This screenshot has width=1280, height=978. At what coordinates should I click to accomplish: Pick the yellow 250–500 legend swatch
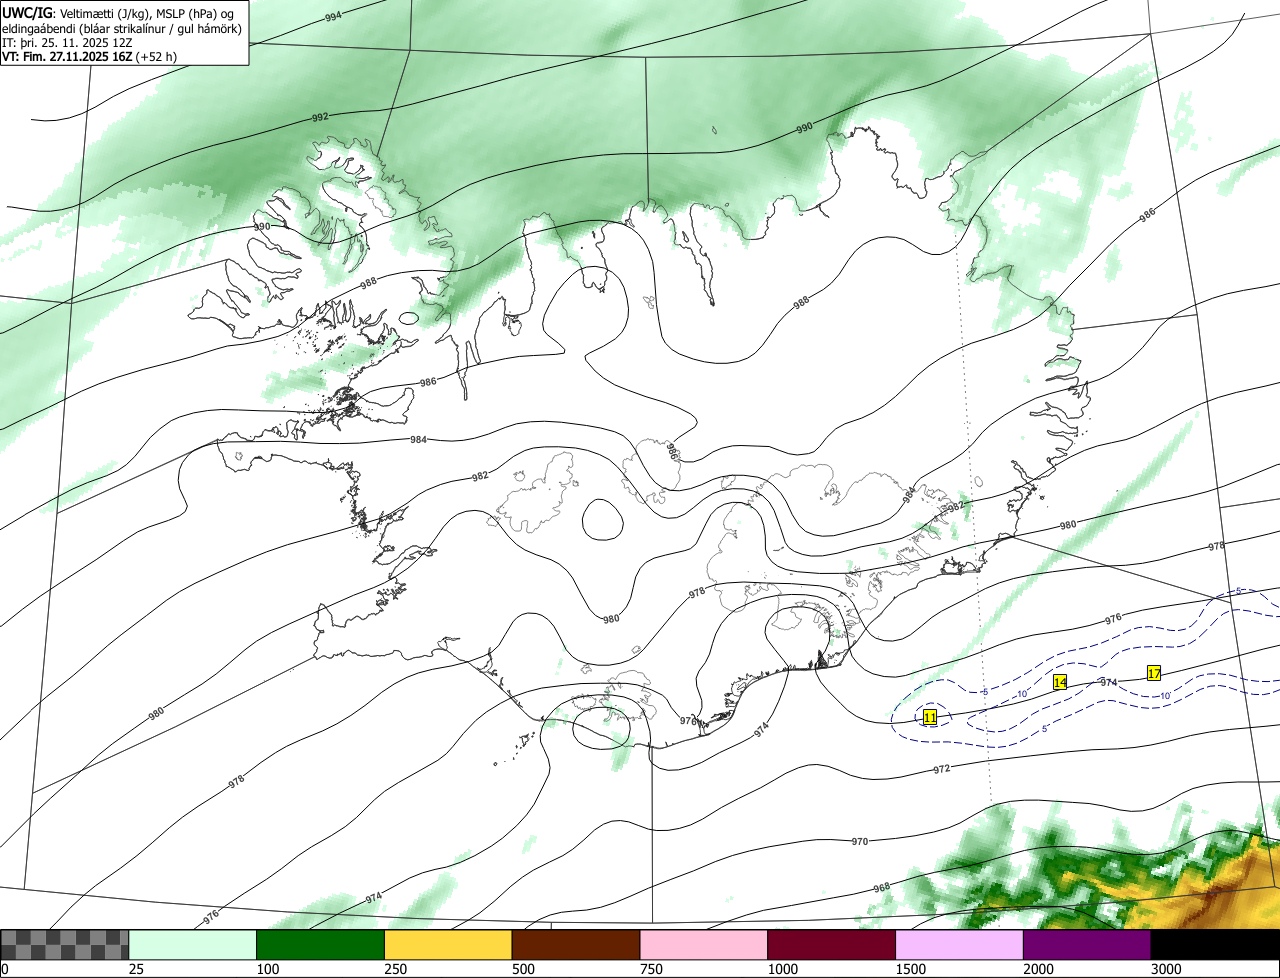[x=448, y=945]
